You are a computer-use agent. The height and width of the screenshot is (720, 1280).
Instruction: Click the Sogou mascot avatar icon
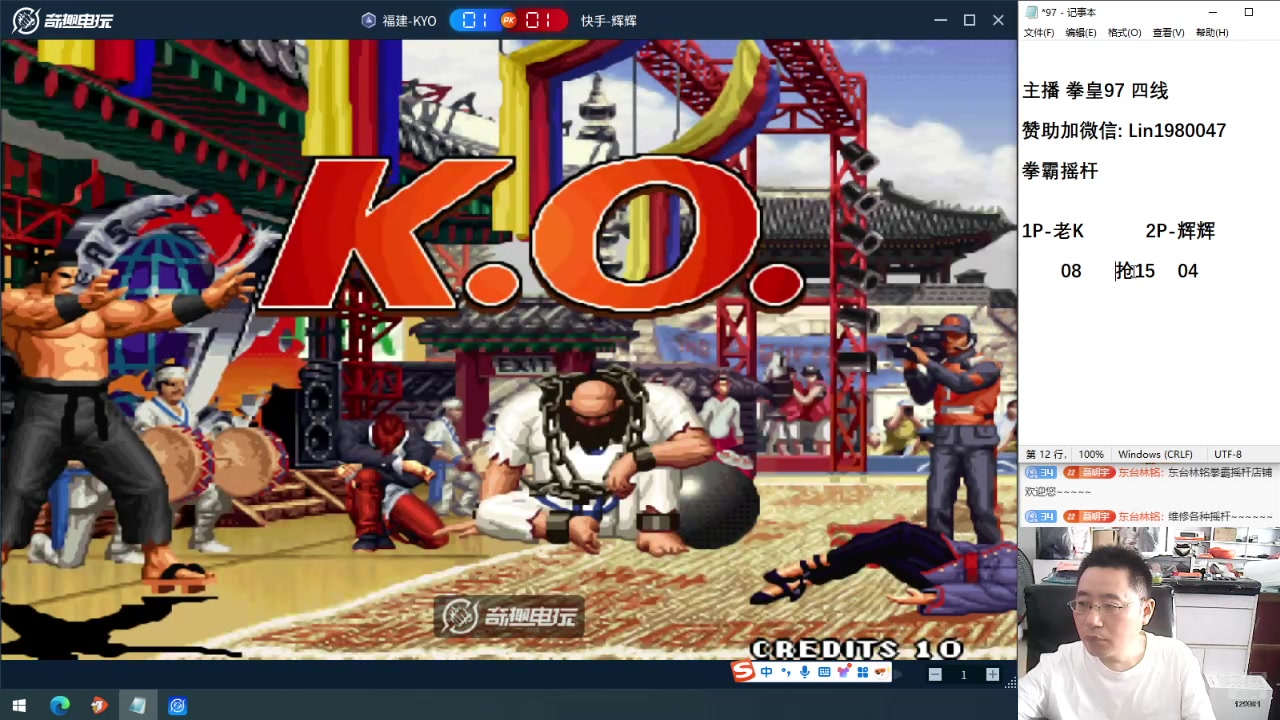(881, 673)
